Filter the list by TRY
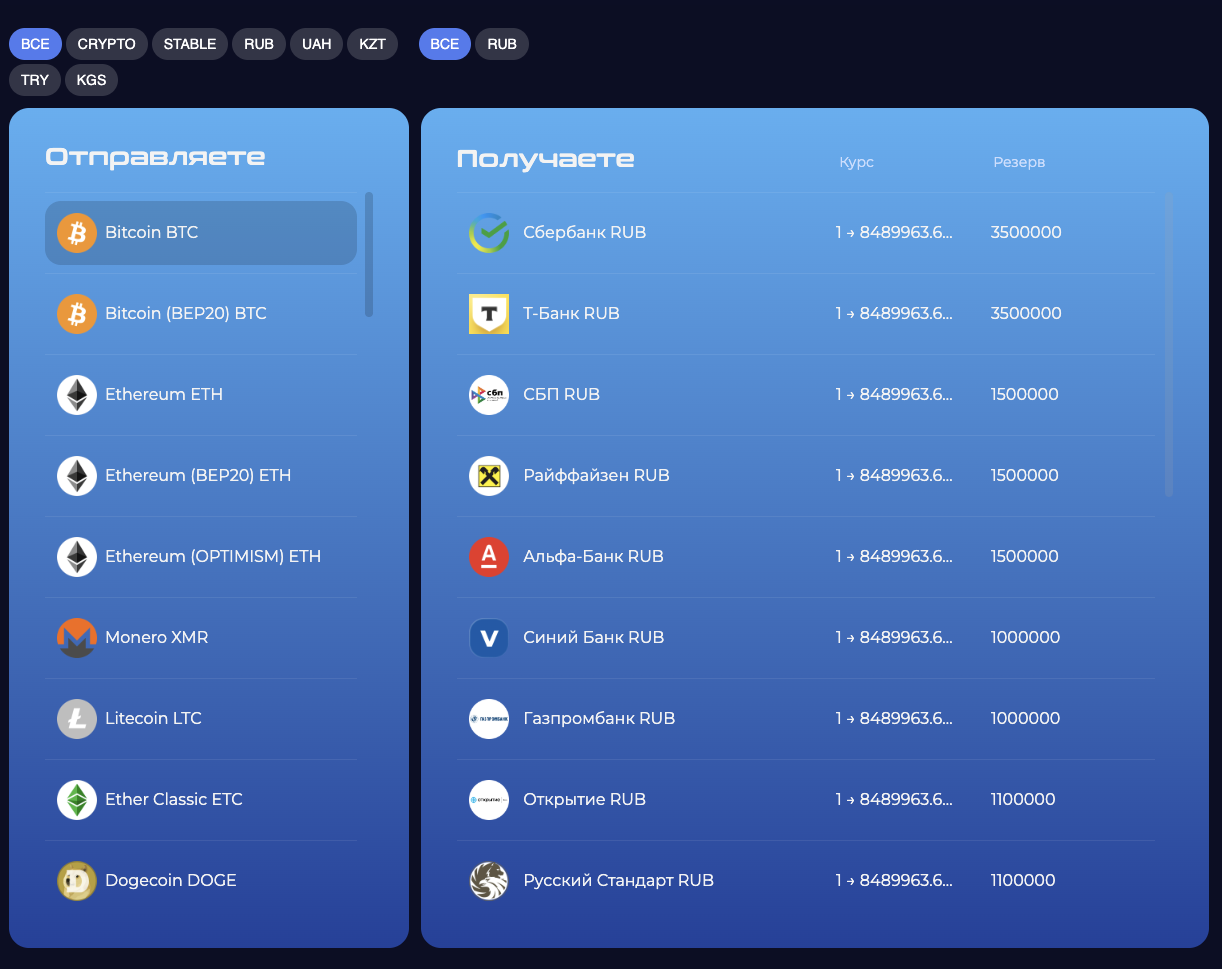Image resolution: width=1222 pixels, height=969 pixels. click(35, 80)
